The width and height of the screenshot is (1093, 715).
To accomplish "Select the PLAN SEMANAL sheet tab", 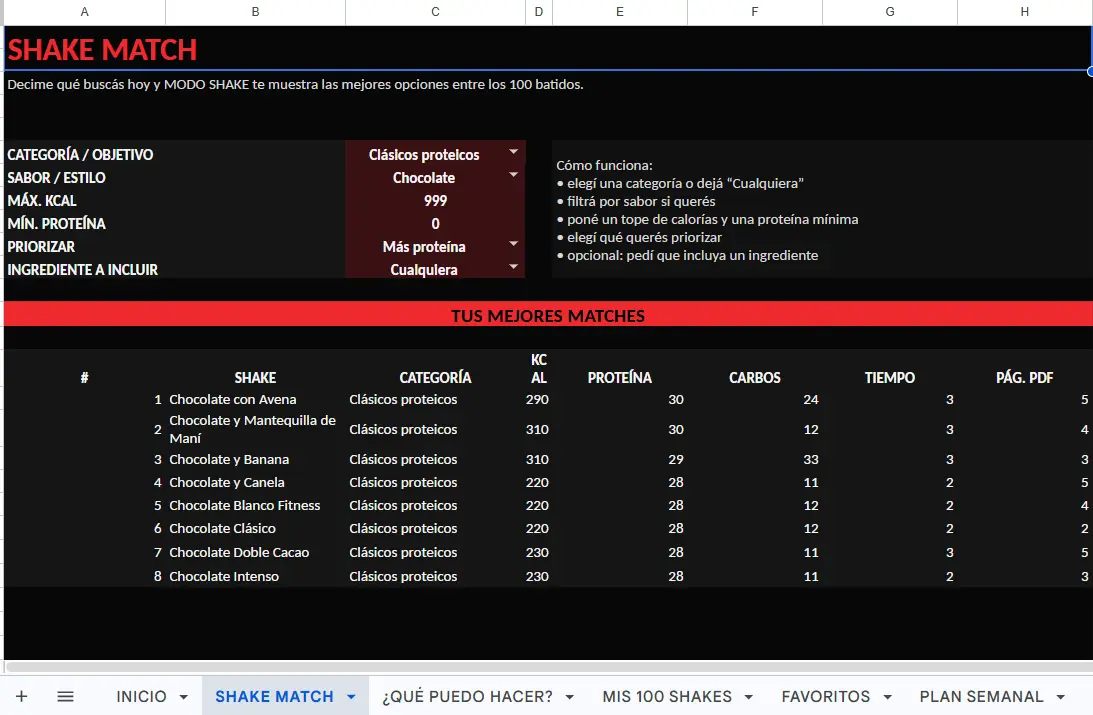I will [981, 696].
